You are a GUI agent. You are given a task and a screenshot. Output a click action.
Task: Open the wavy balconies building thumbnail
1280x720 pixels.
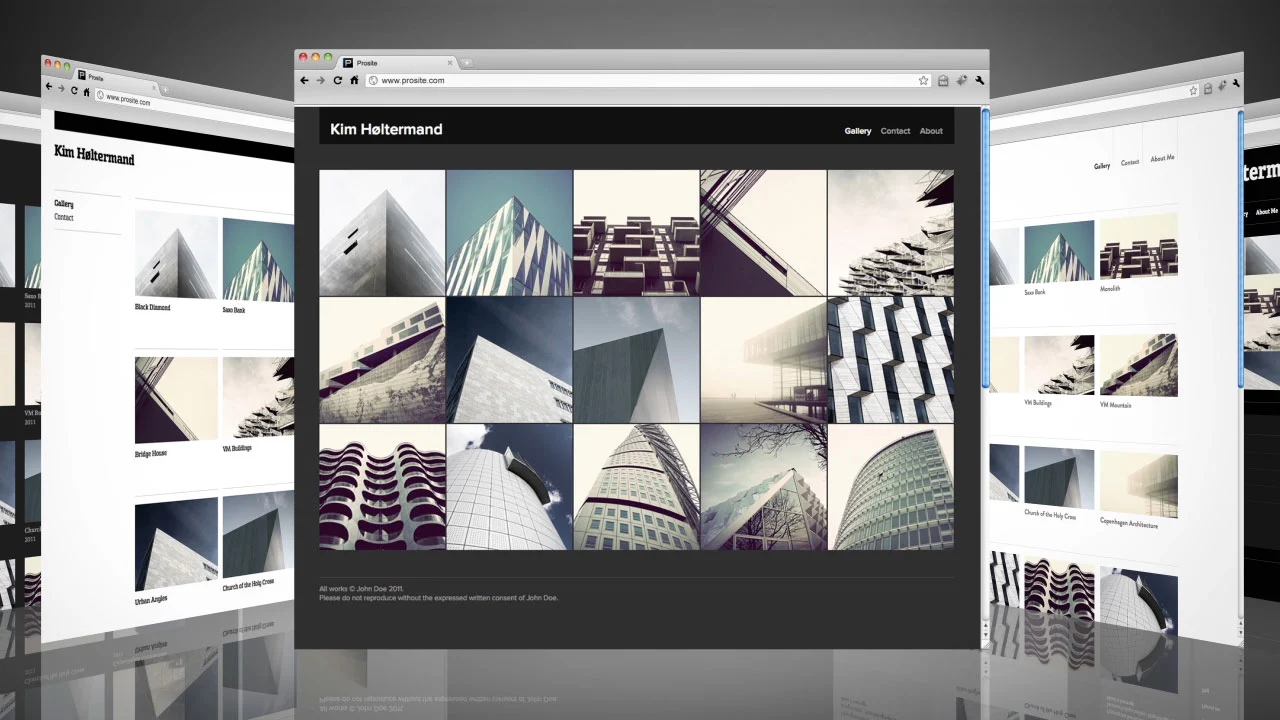(x=382, y=487)
